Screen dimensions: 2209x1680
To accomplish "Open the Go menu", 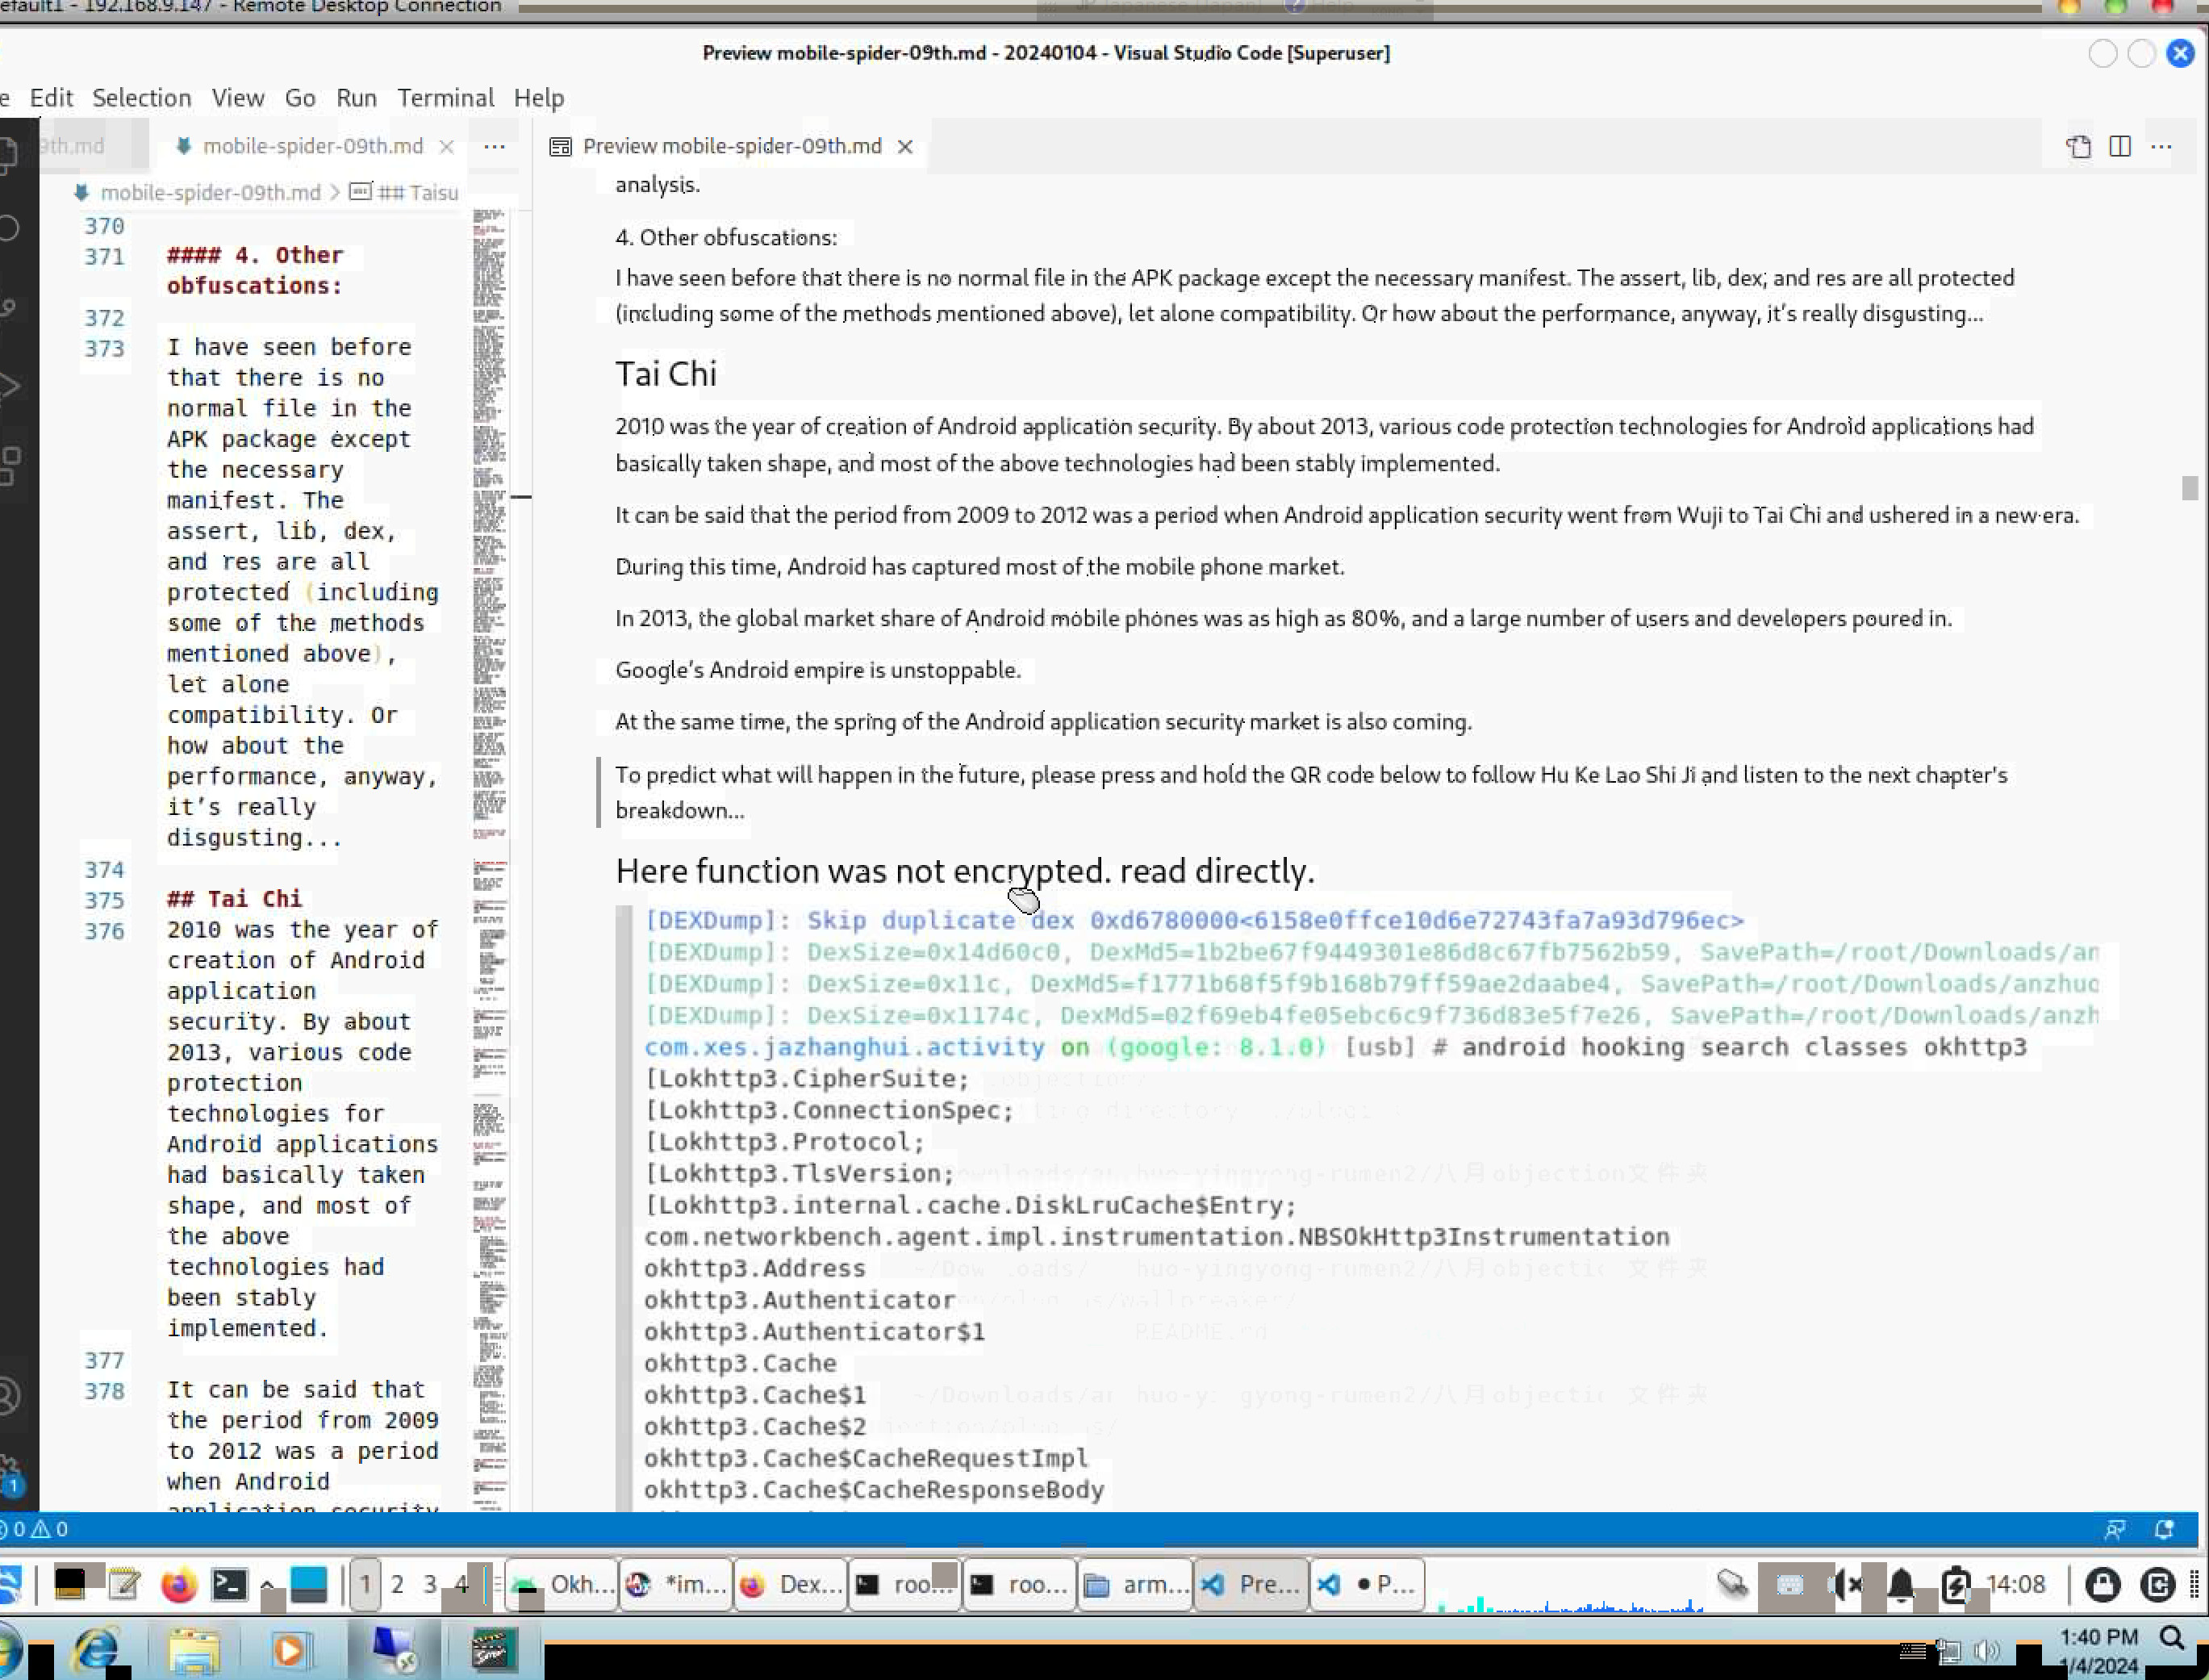I will coord(300,98).
